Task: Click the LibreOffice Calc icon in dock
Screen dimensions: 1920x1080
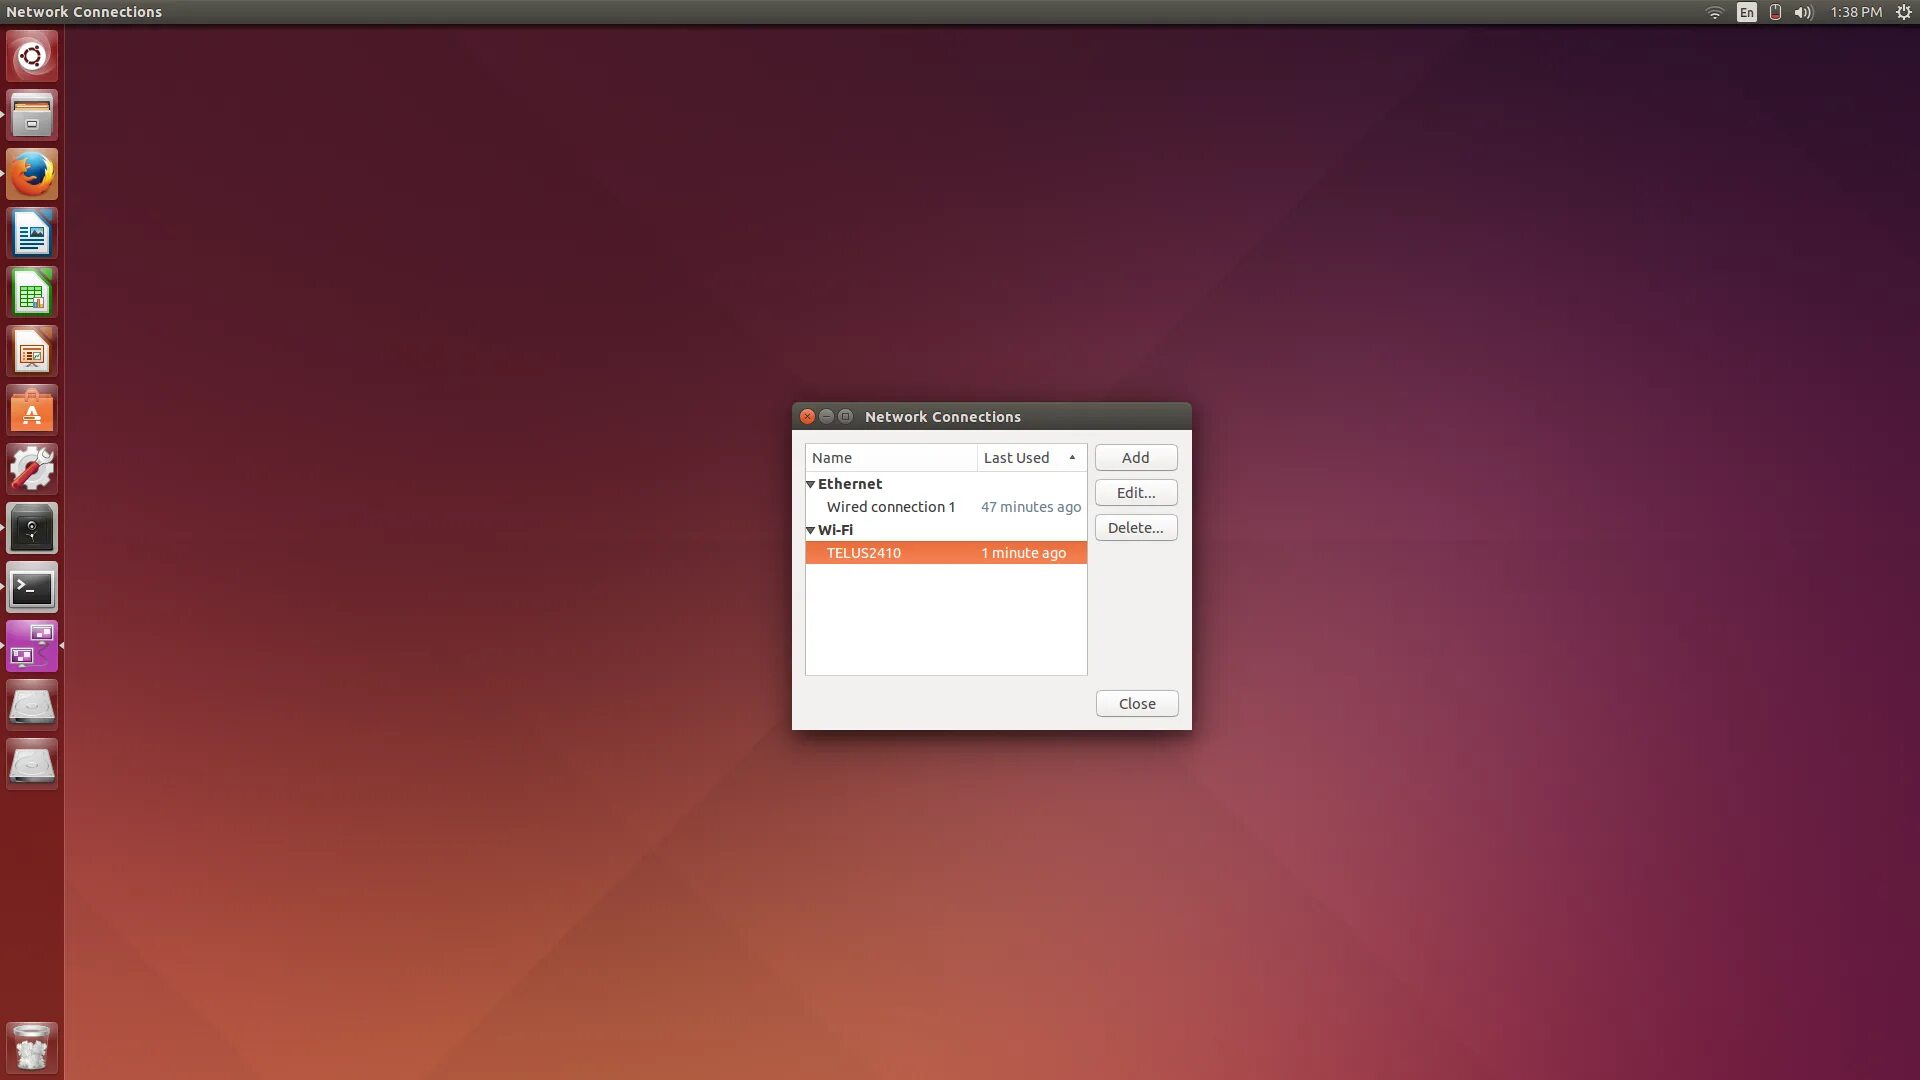Action: click(x=32, y=293)
